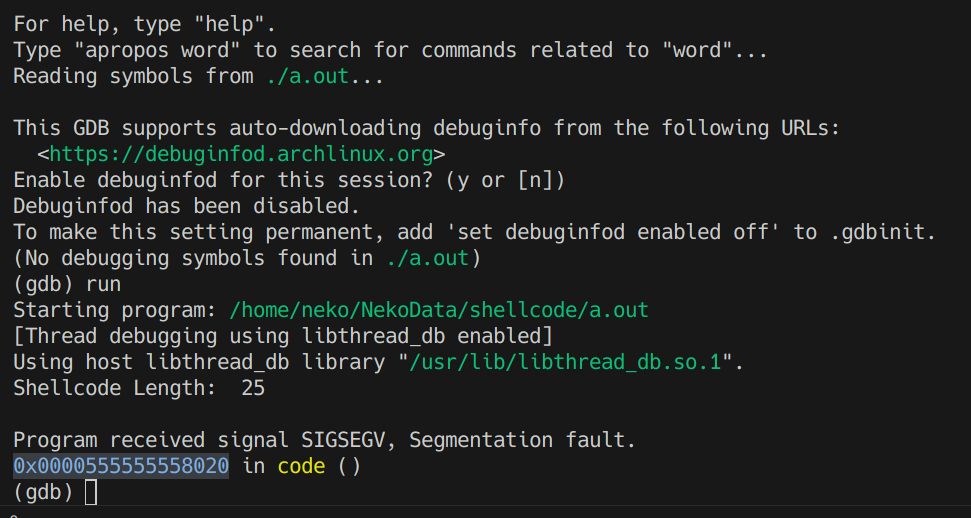Click the /usr/lib/libthread_db.so.1 library path
This screenshot has width=971, height=518.
(x=566, y=362)
